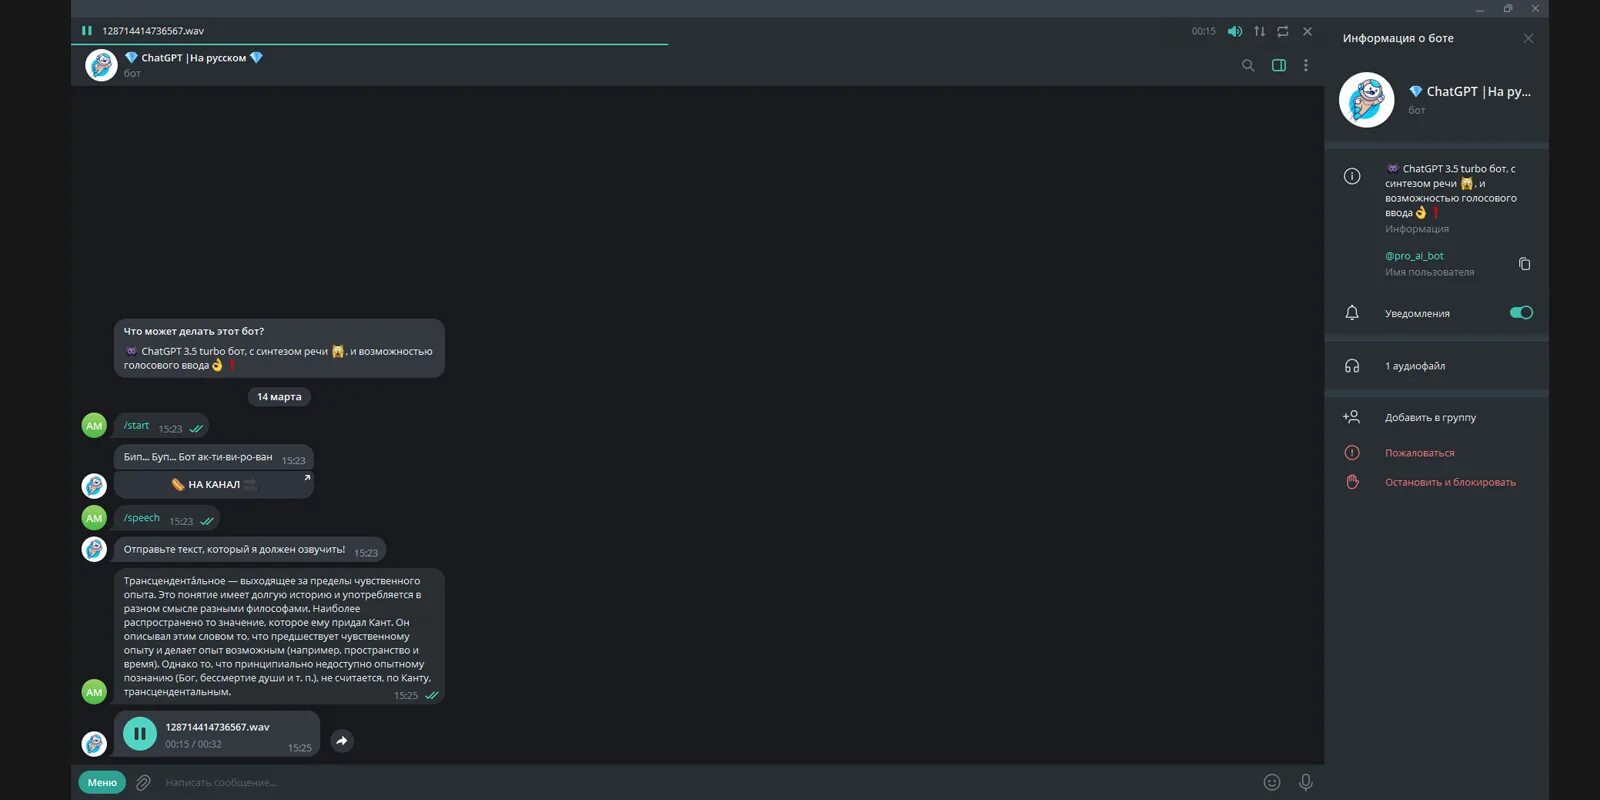
Task: Select the Трансцендентальное text message
Action: point(279,636)
